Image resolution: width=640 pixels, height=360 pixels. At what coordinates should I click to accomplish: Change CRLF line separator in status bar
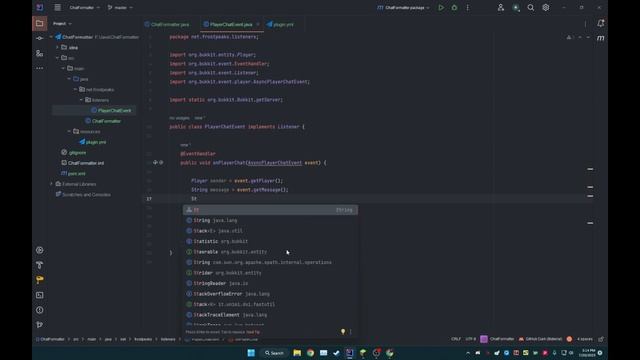(x=456, y=339)
